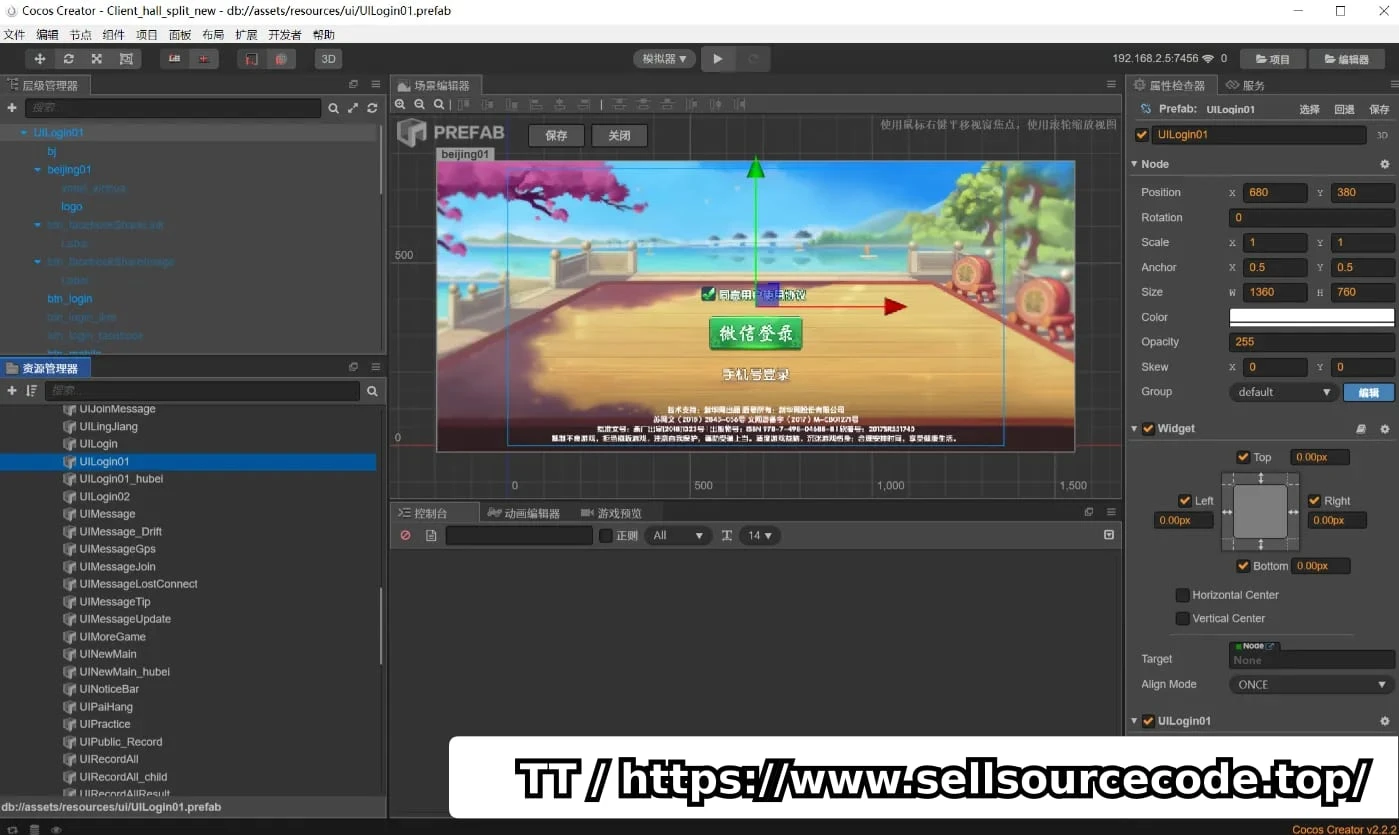The height and width of the screenshot is (835, 1399).
Task: Change asset sort order icon
Action: [x=31, y=391]
